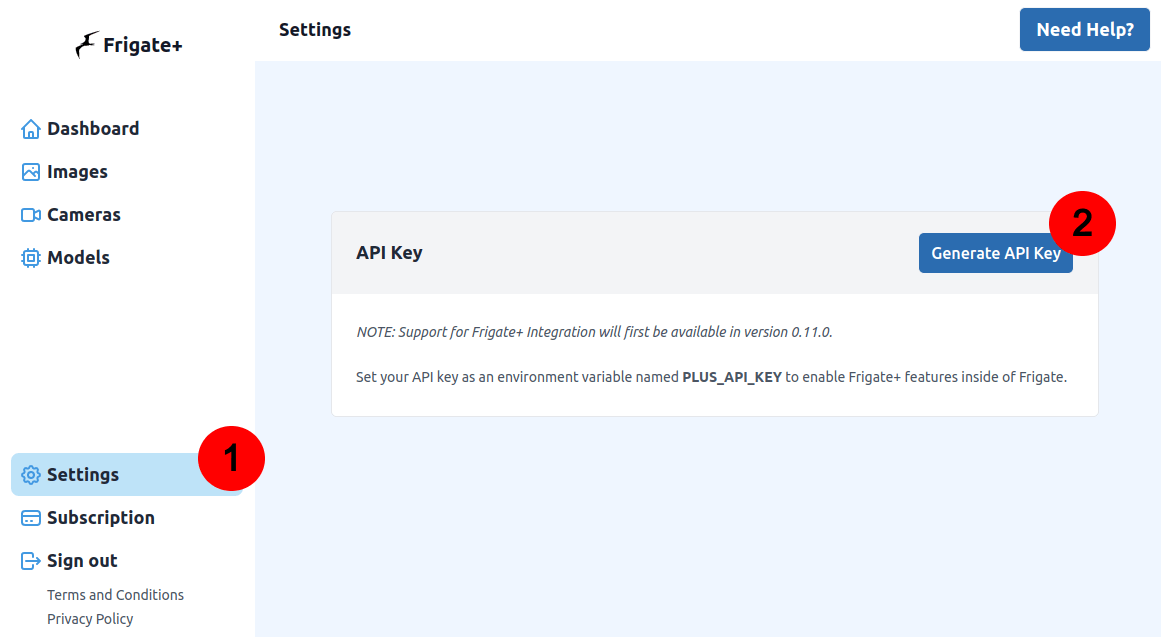Go to the Models page
Image resolution: width=1161 pixels, height=637 pixels.
(79, 257)
